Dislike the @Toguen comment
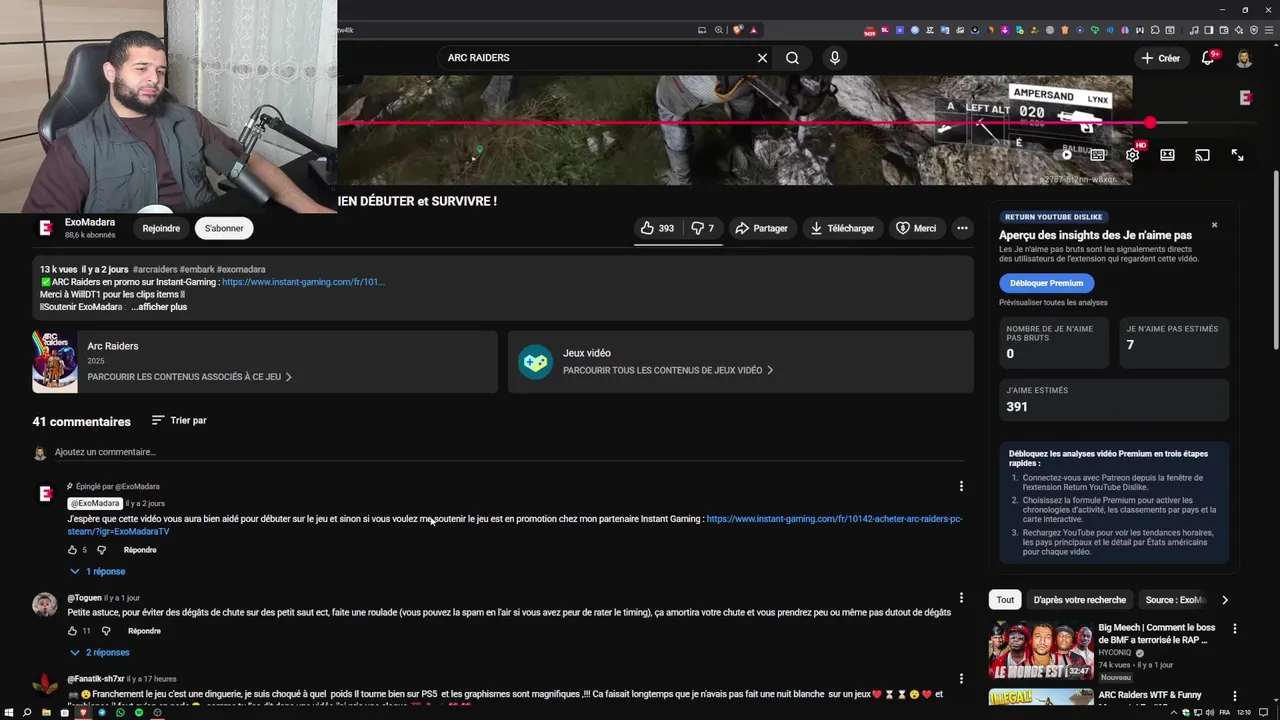1280x720 pixels. pyautogui.click(x=106, y=631)
